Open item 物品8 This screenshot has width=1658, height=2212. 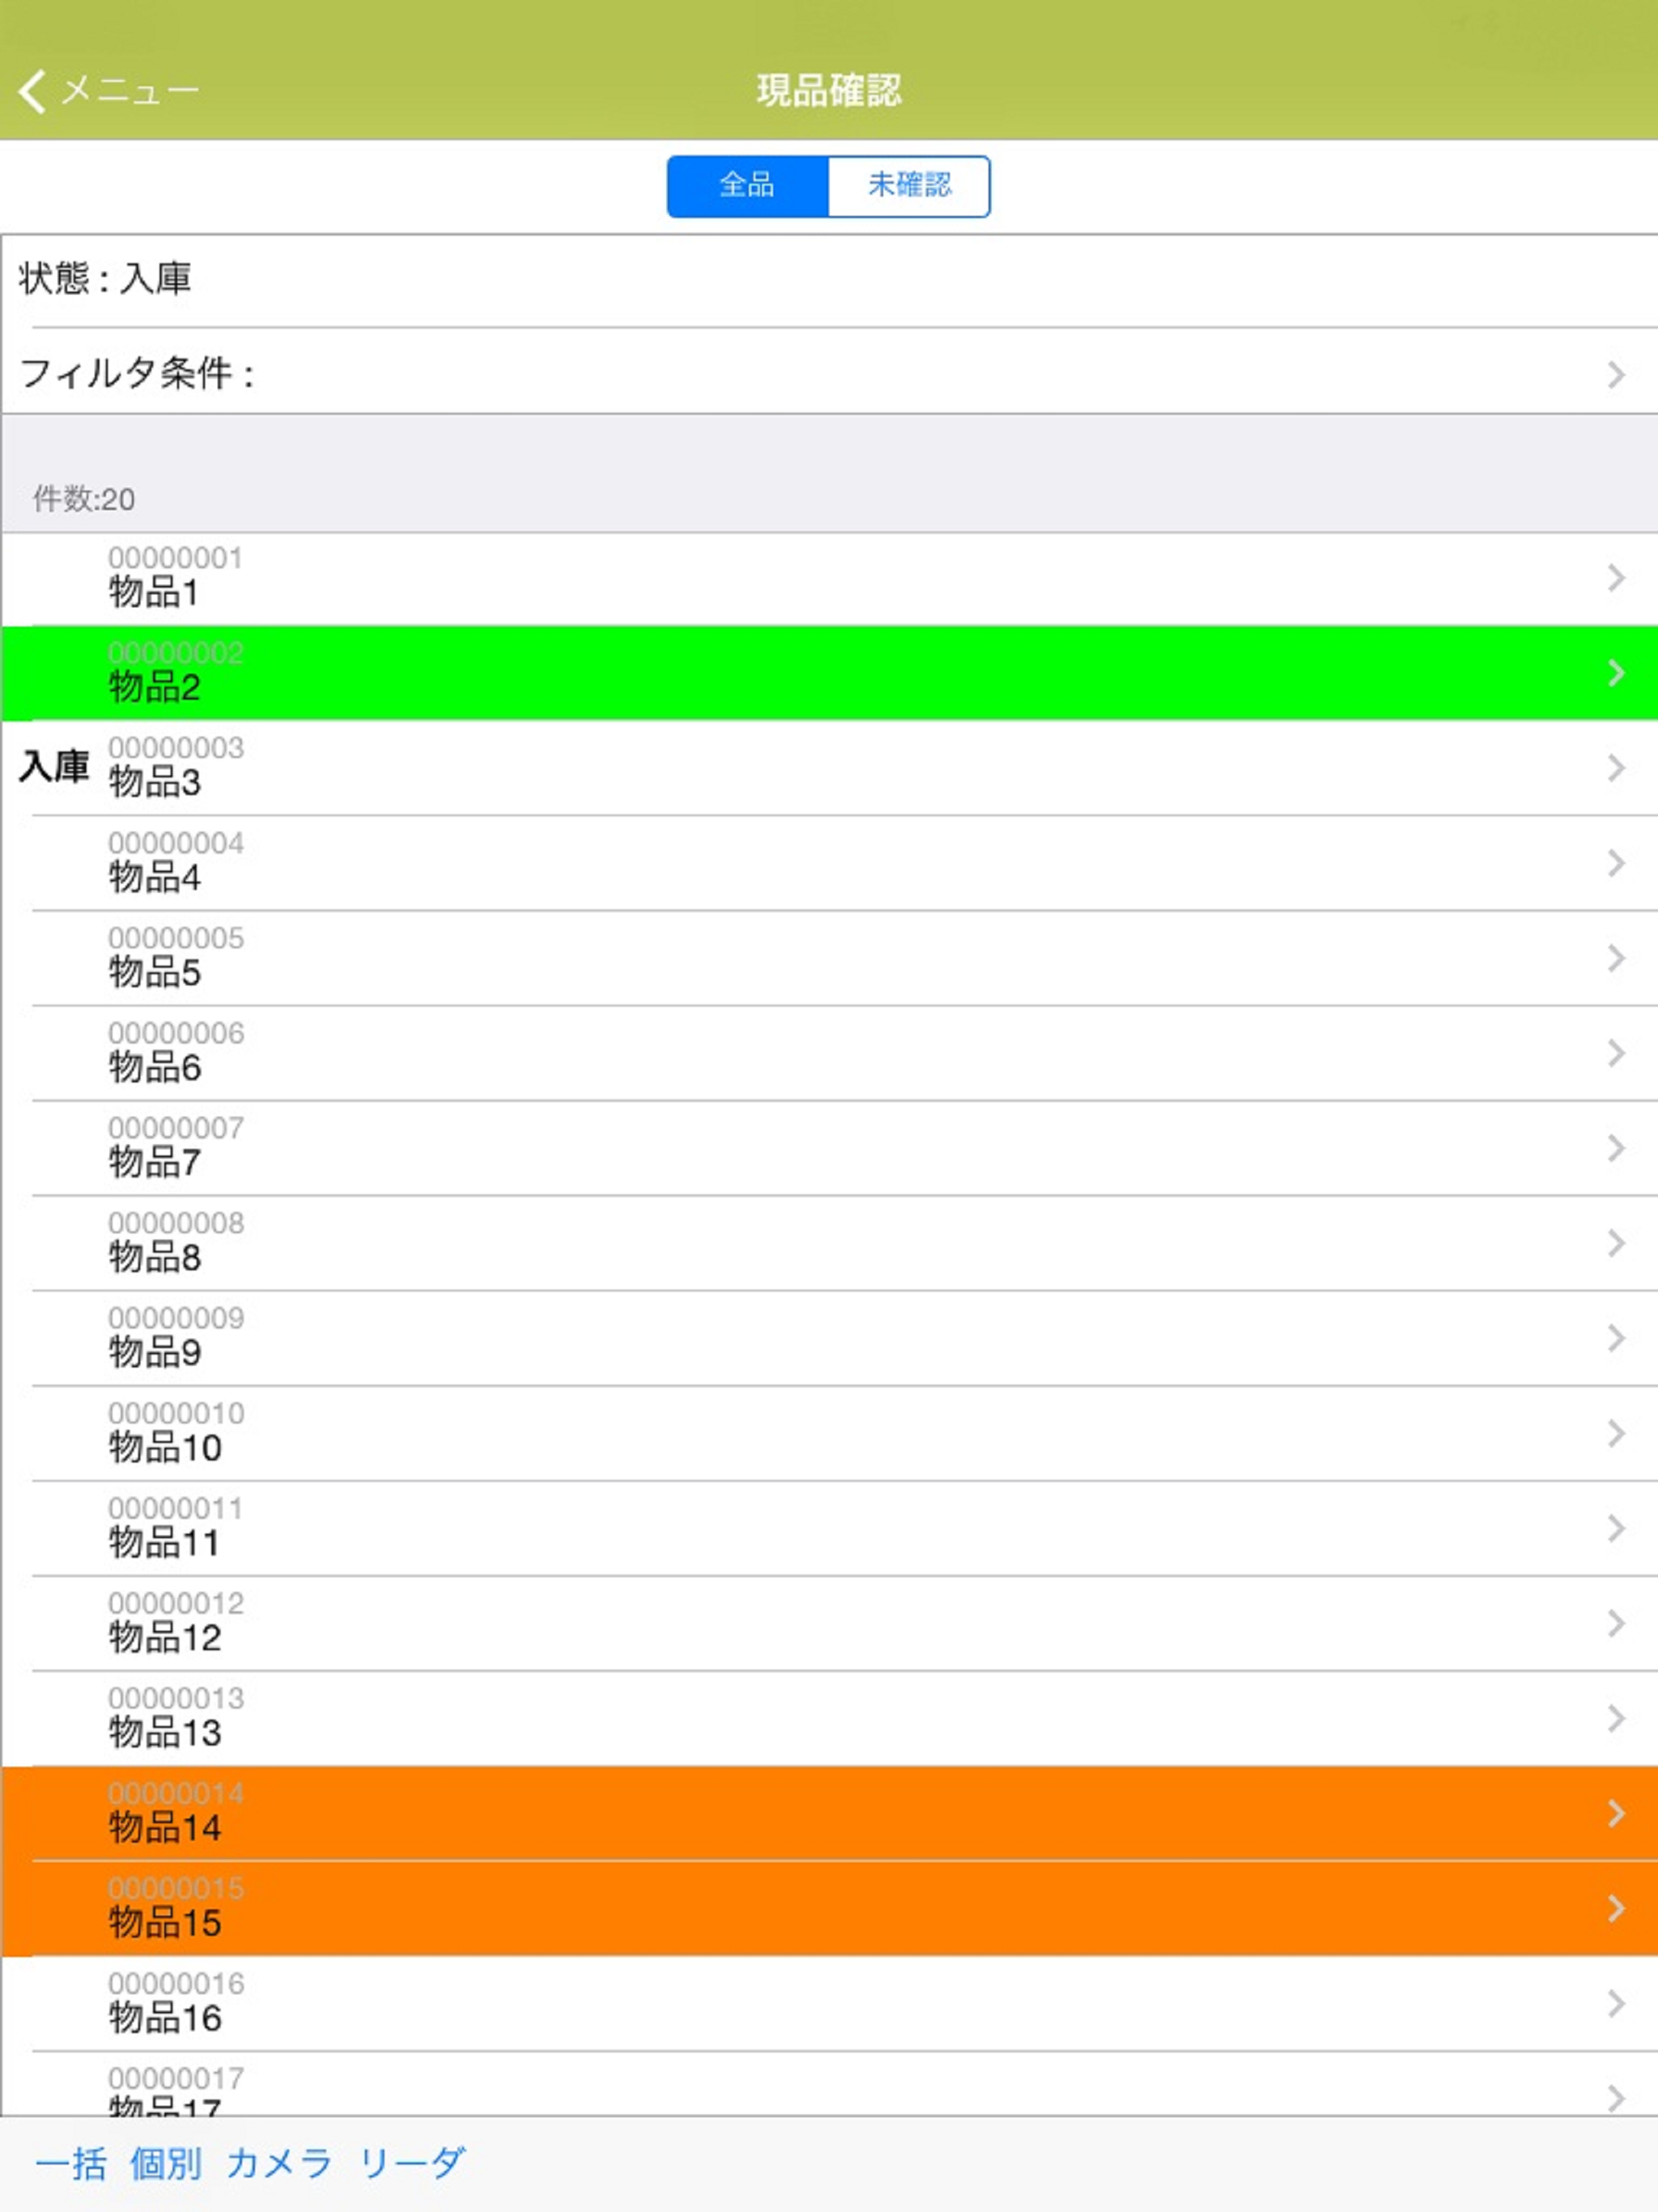[x=829, y=1243]
